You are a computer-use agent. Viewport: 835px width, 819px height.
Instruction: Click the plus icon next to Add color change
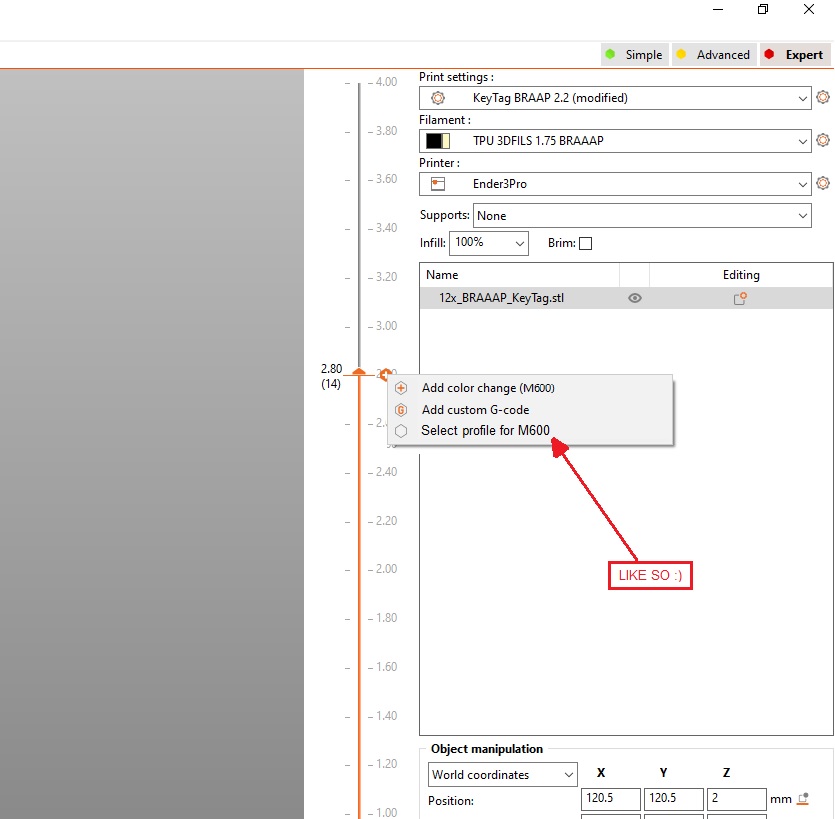tap(400, 388)
